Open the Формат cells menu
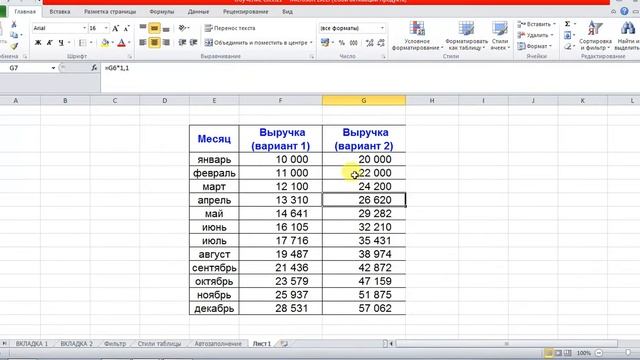This screenshot has height=360, width=640. (x=534, y=46)
